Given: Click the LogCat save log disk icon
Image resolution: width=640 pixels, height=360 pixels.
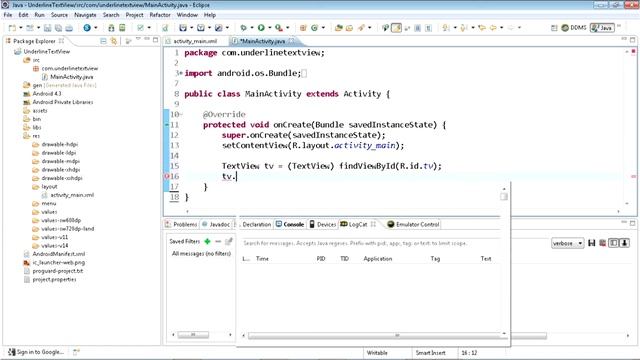Looking at the screenshot, I should (x=591, y=243).
